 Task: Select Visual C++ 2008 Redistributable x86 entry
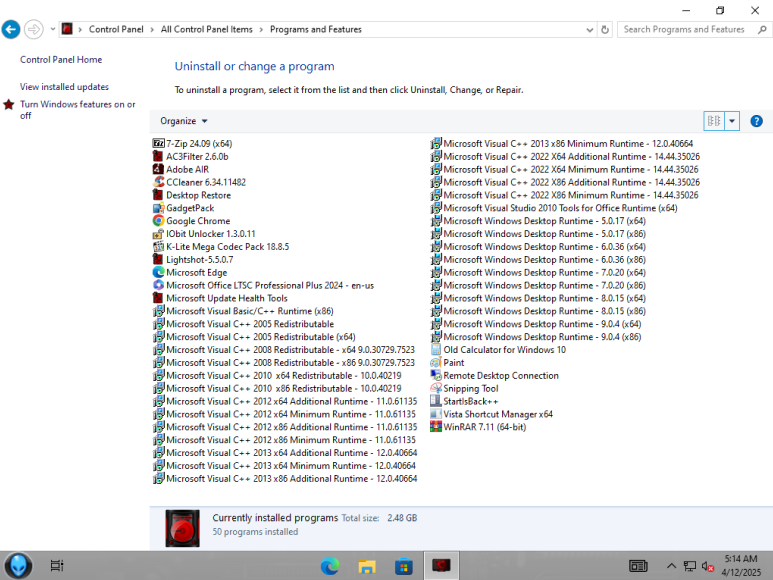click(284, 363)
